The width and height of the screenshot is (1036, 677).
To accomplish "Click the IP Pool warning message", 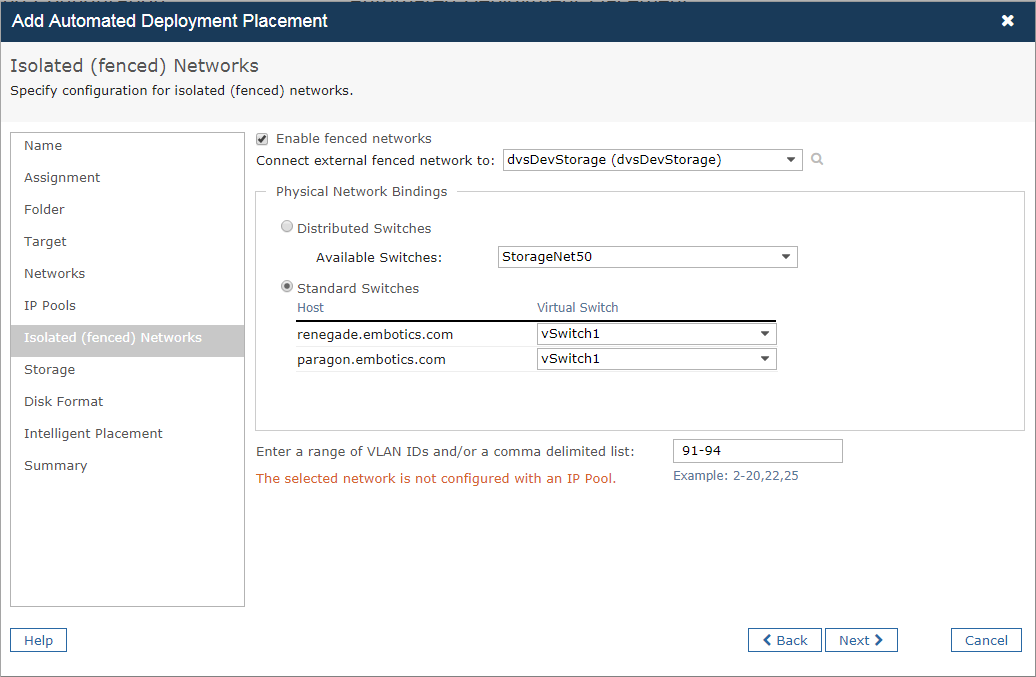I will [436, 479].
